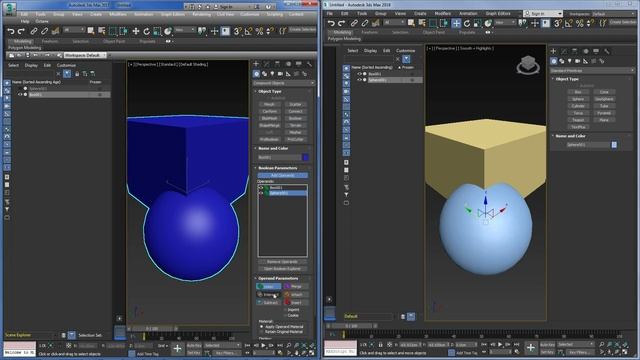This screenshot has height=360, width=640.
Task: Toggle Box001 visibility eye in right scene explorer
Action: pos(359,74)
